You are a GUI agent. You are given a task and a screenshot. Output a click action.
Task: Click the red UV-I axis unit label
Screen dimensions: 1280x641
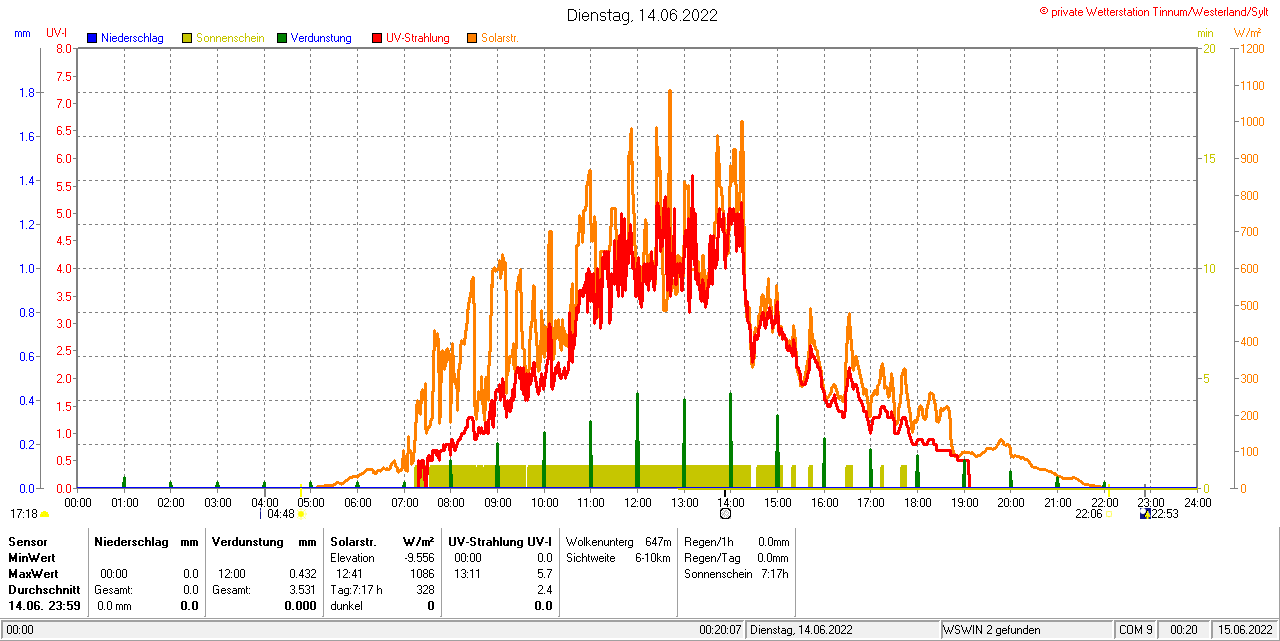57,33
